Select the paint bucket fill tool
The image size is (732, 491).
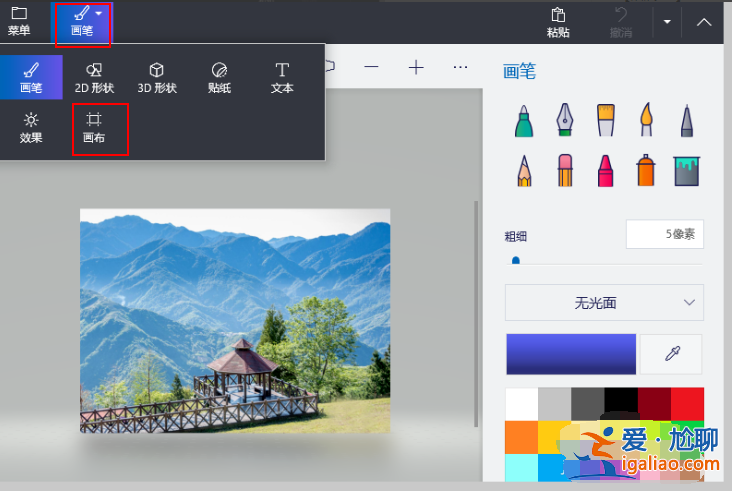click(x=687, y=171)
